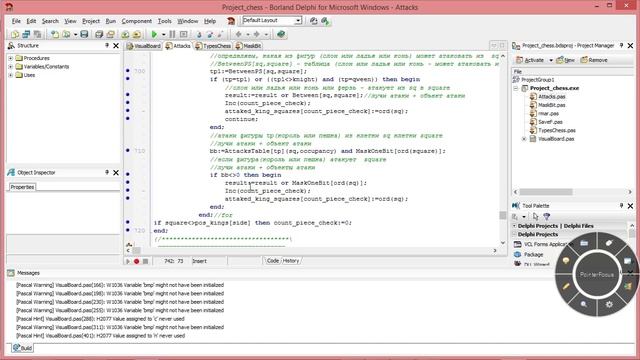The width and height of the screenshot is (640, 360).
Task: Click the Add File to Project icon
Action: pyautogui.click(x=125, y=34)
